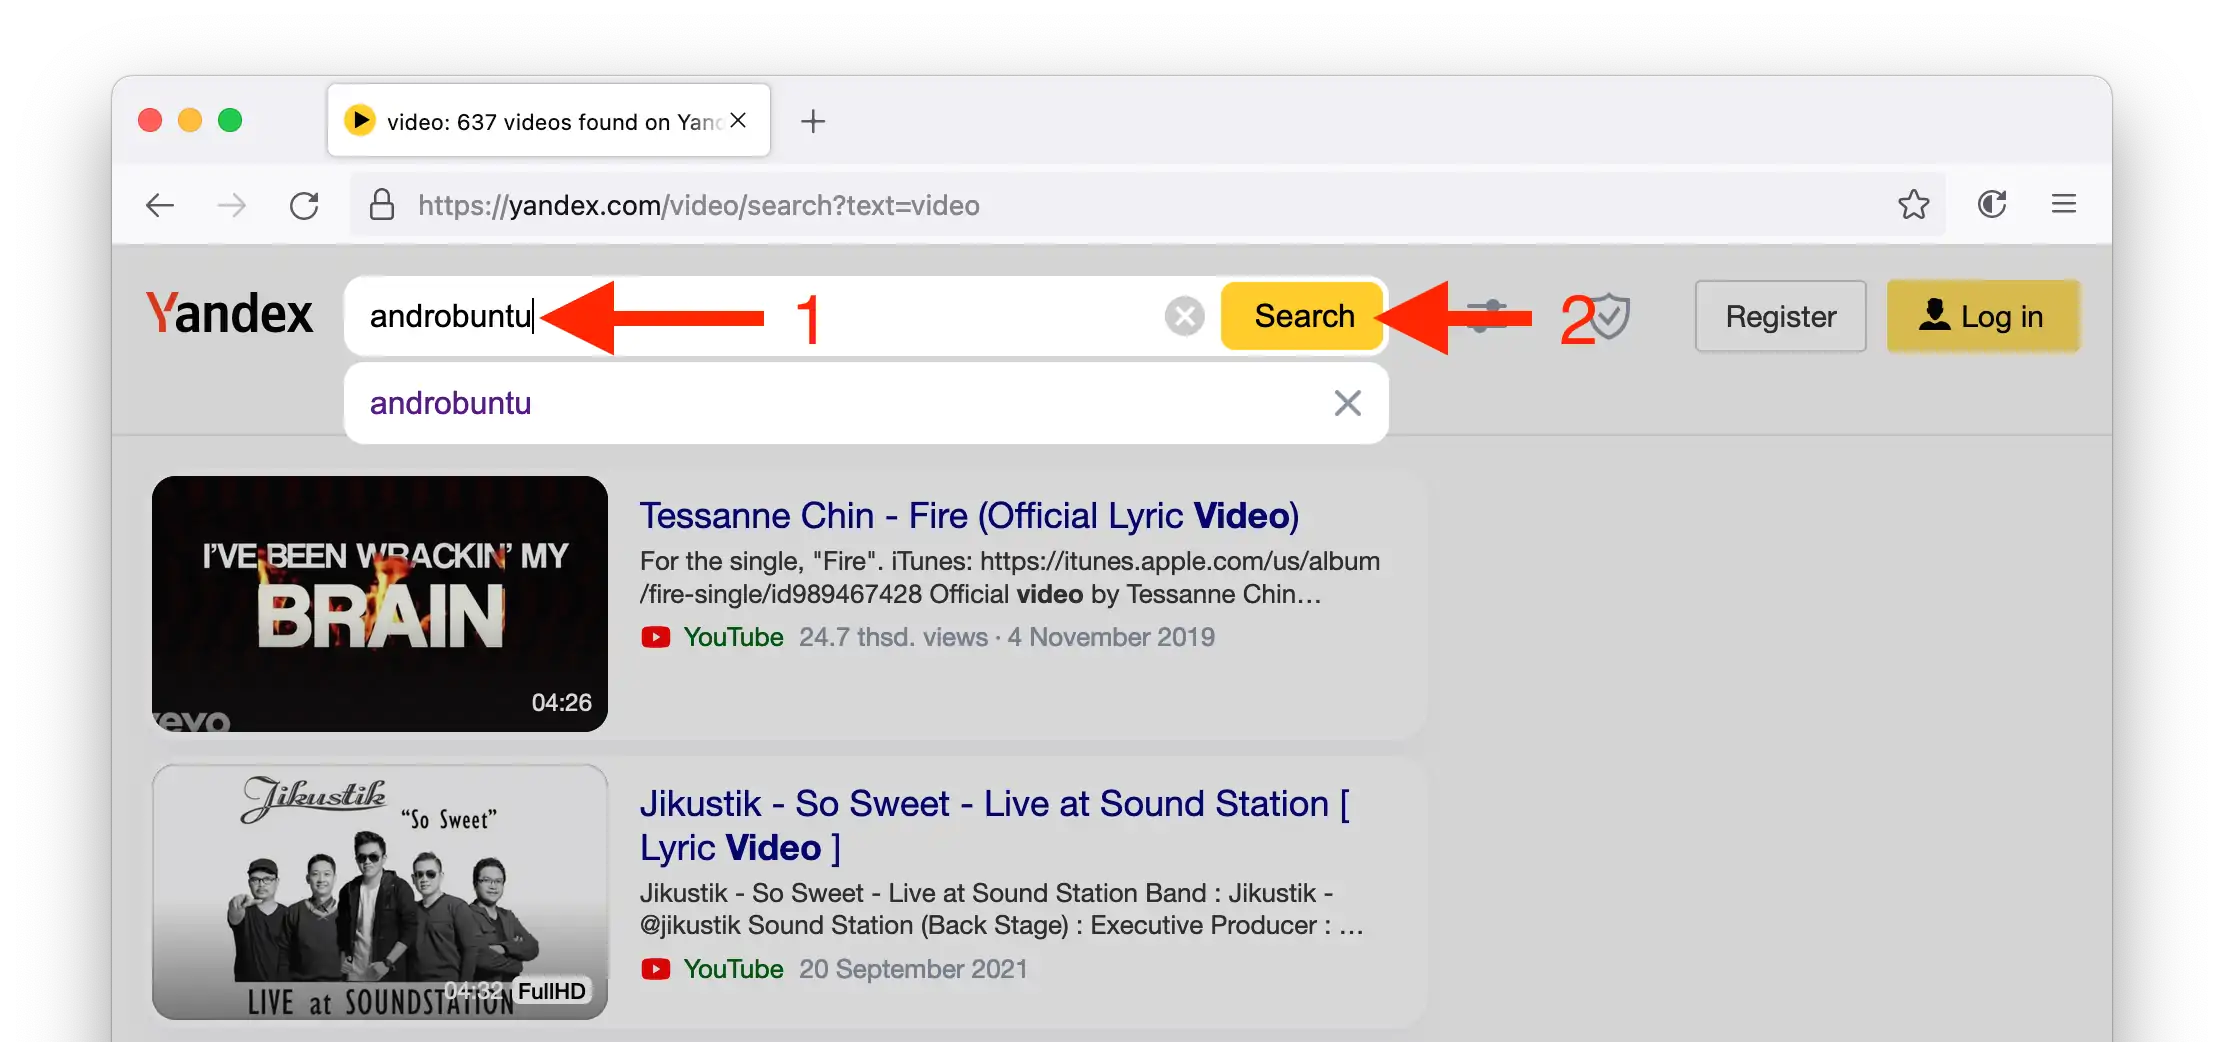Remove the androbuntu suggestion with its X
Viewport: 2224px width, 1042px height.
(x=1347, y=403)
